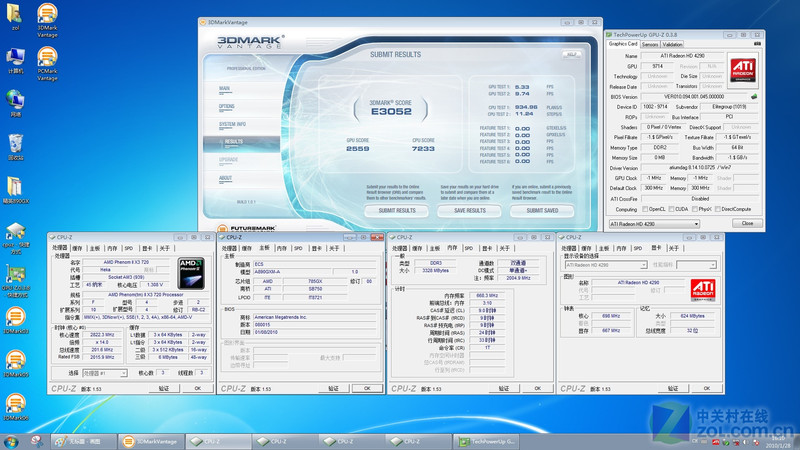Switch to the Sensors tab in GPU-Z
Viewport: 800px width, 450px height.
pyautogui.click(x=650, y=44)
